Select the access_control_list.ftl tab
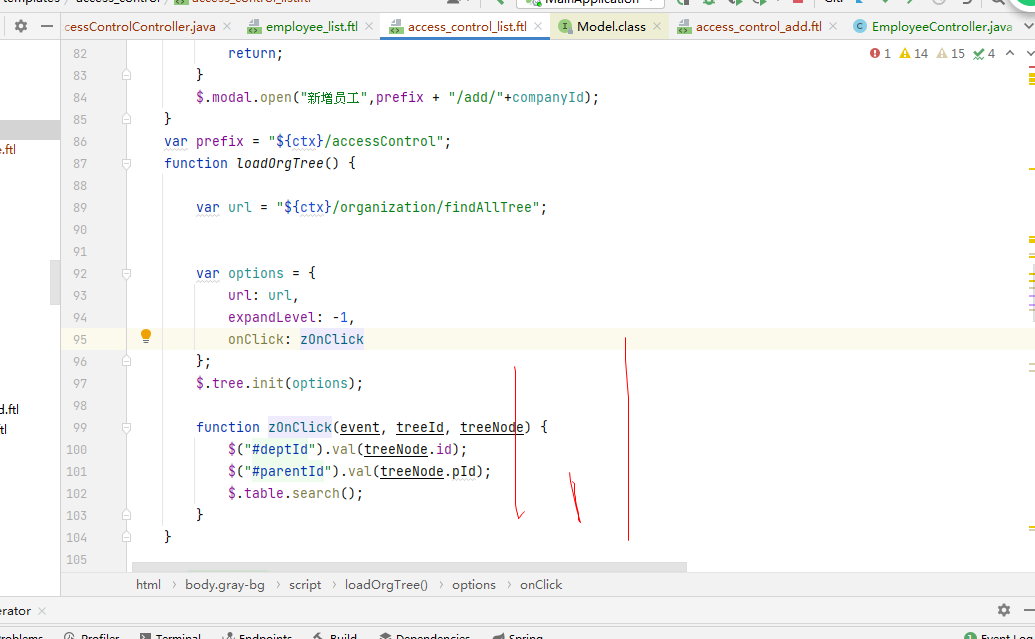 pyautogui.click(x=467, y=26)
